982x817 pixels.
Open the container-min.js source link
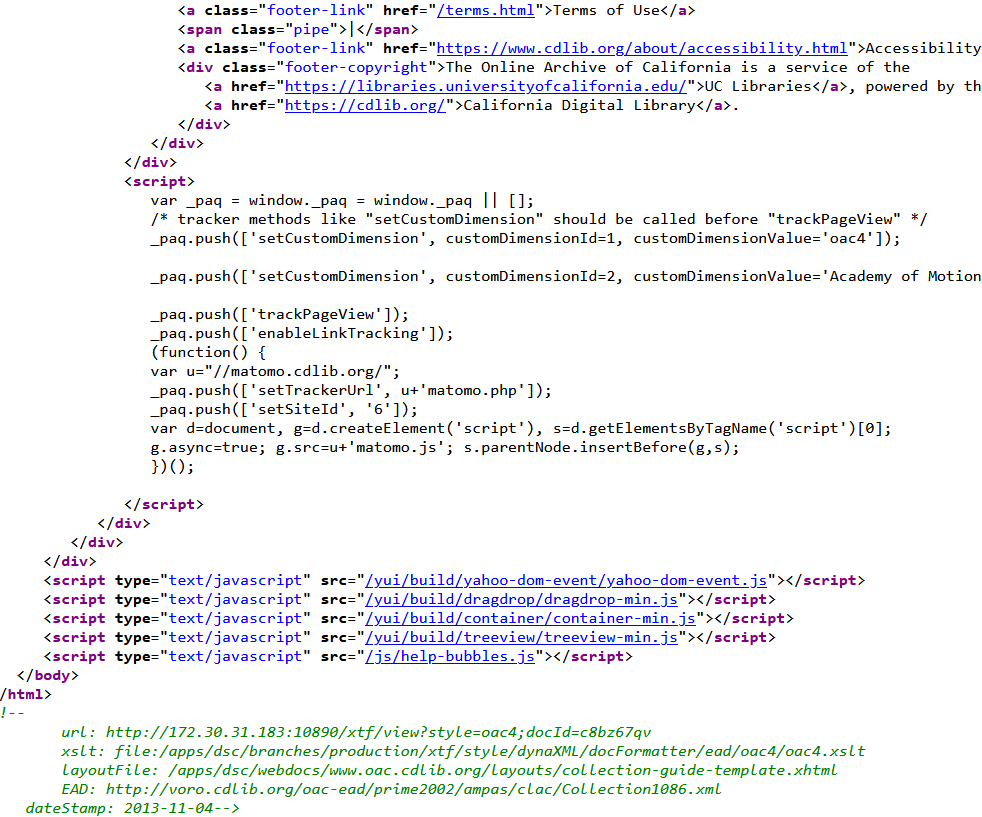(530, 619)
